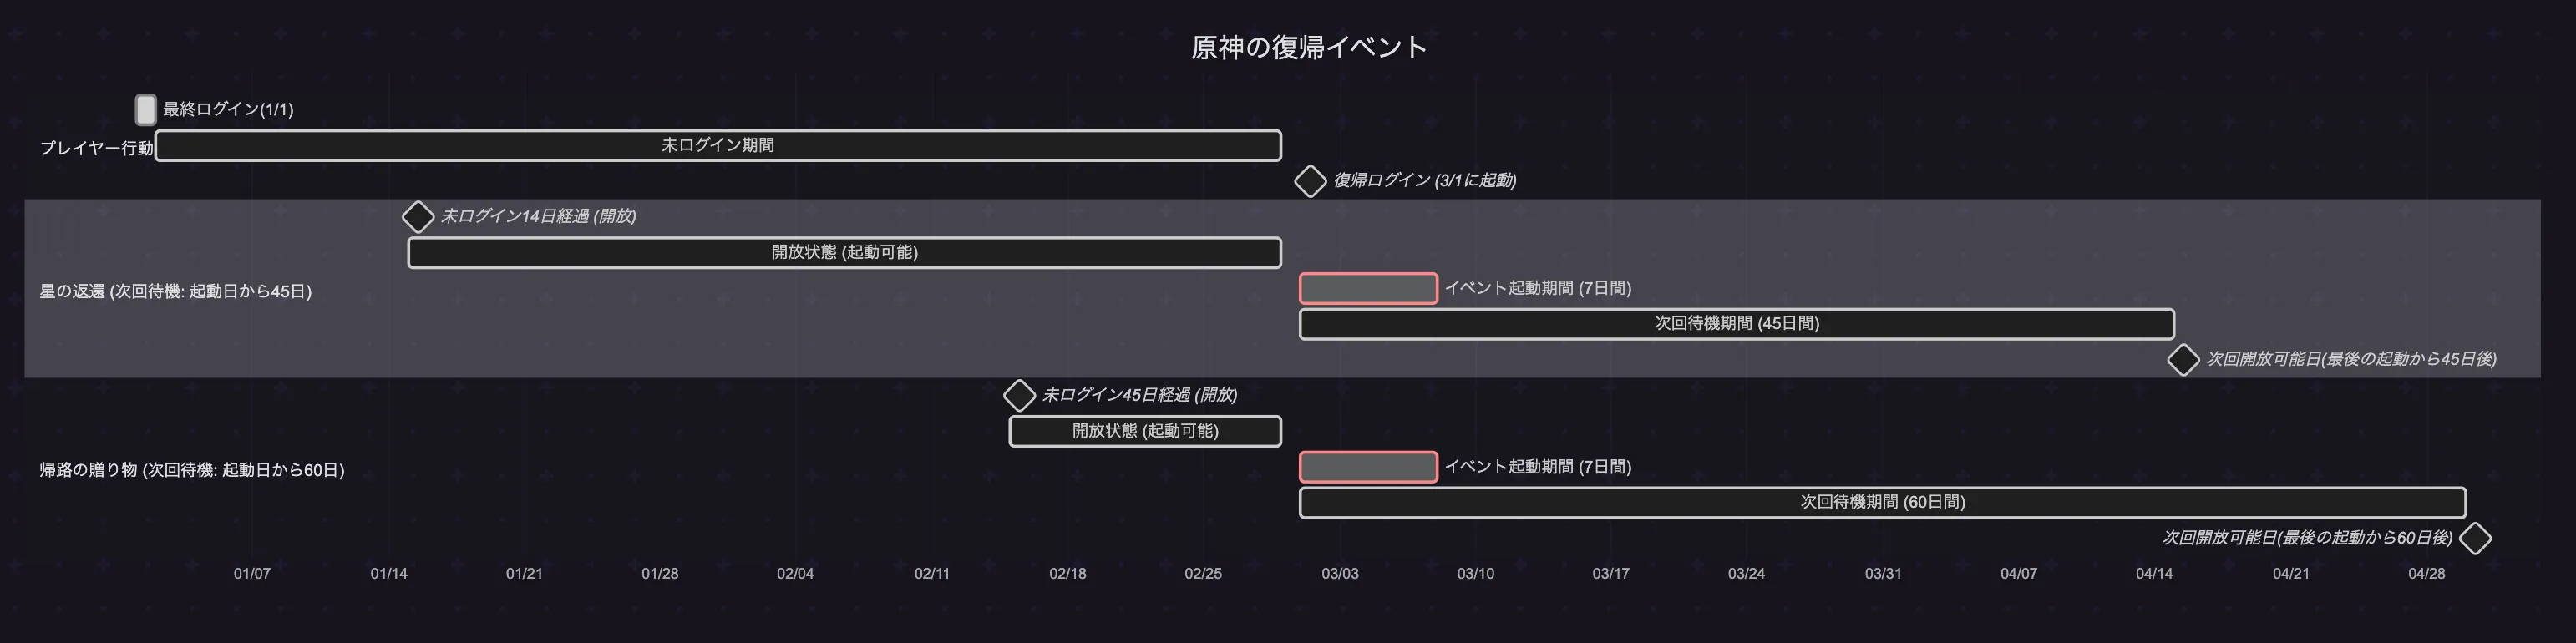The image size is (2576, 643).
Task: Click the プレイヤー行動 section label
Action: (x=96, y=148)
